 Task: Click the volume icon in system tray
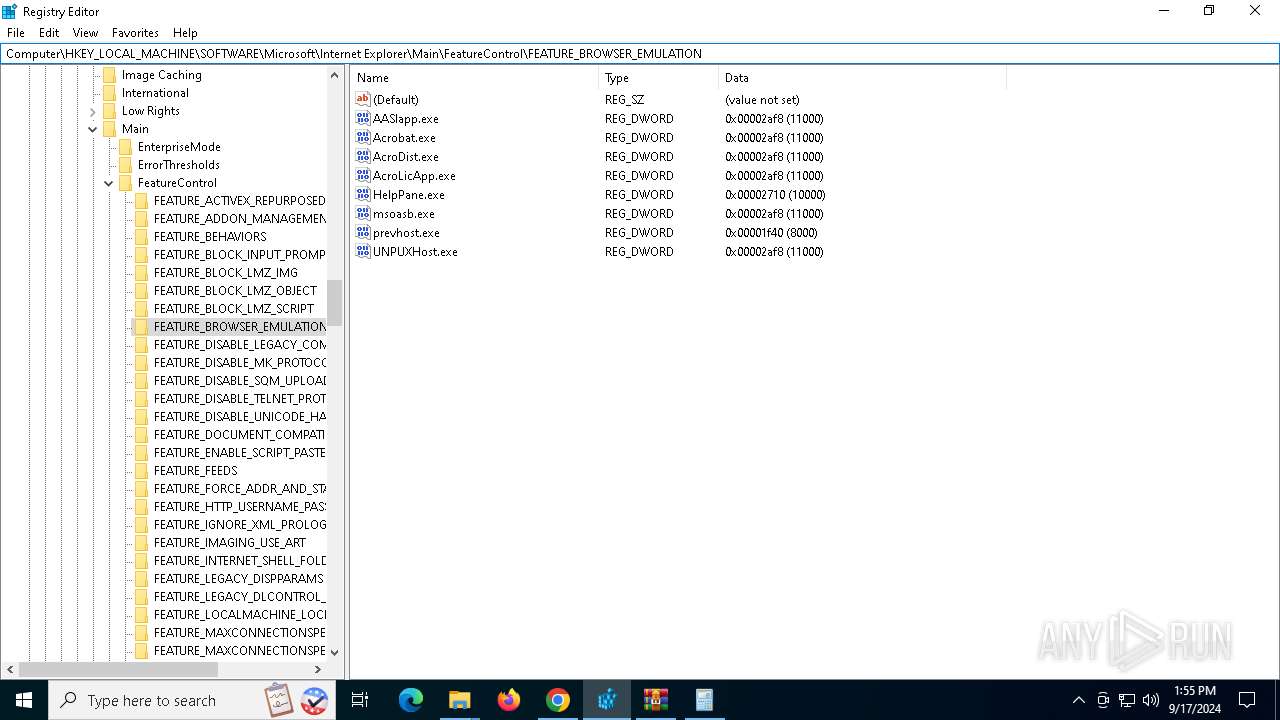(x=1151, y=700)
